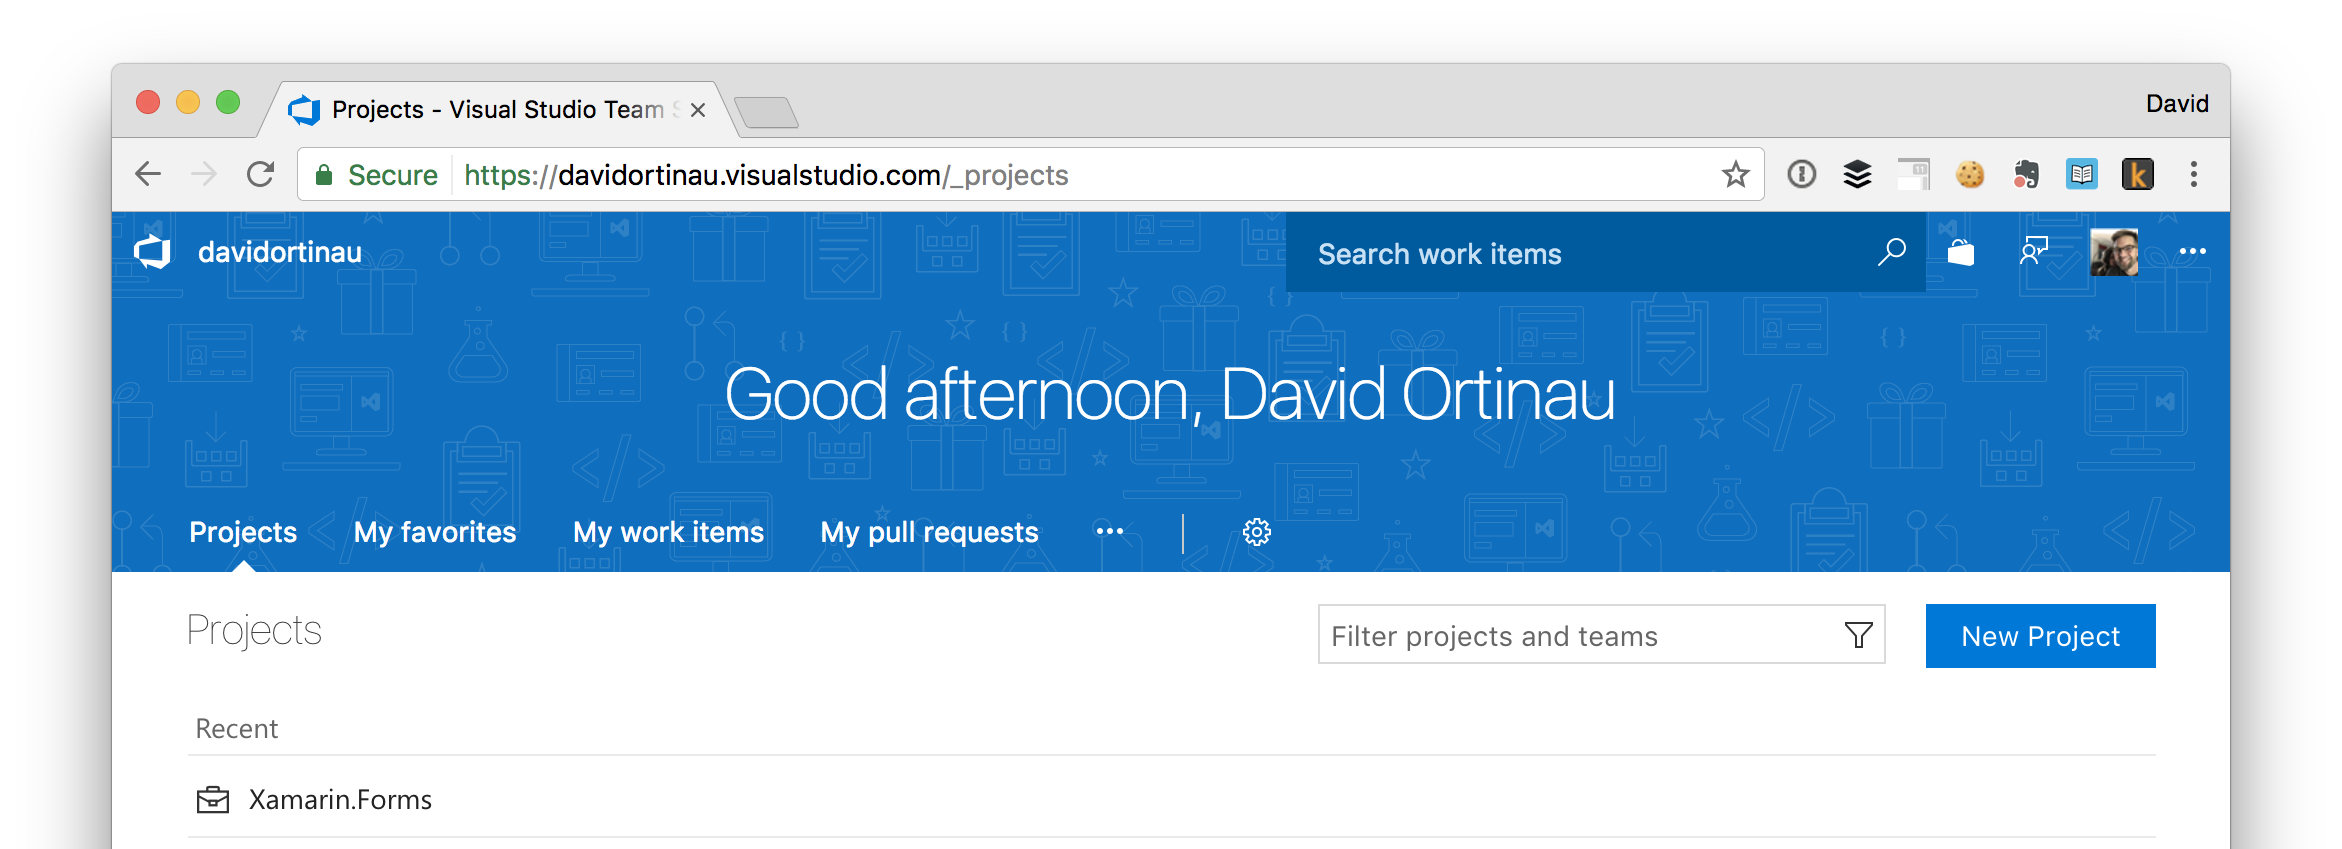This screenshot has height=849, width=2342.
Task: Click the Filter projects and teams box
Action: 1580,636
